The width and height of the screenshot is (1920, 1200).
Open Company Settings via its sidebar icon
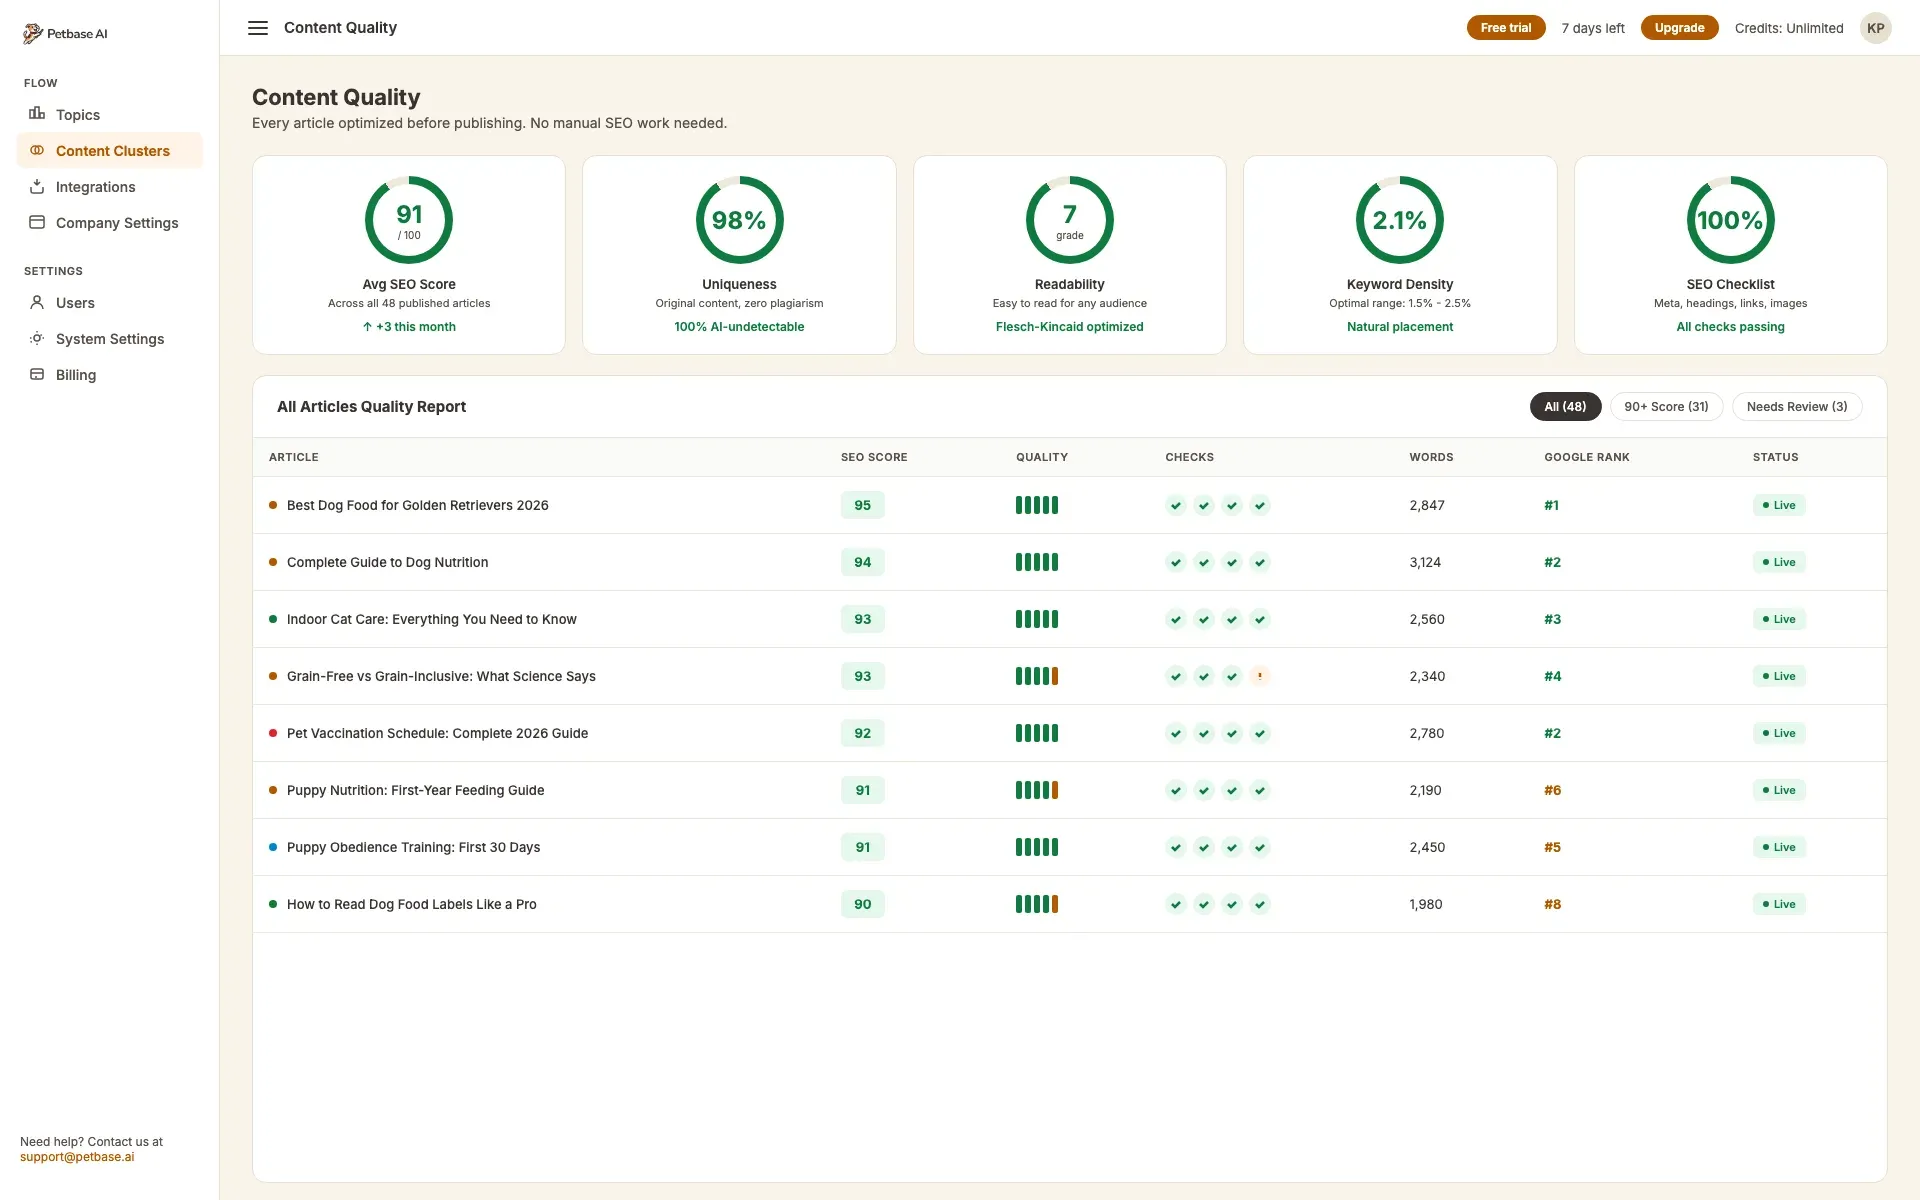(x=37, y=223)
